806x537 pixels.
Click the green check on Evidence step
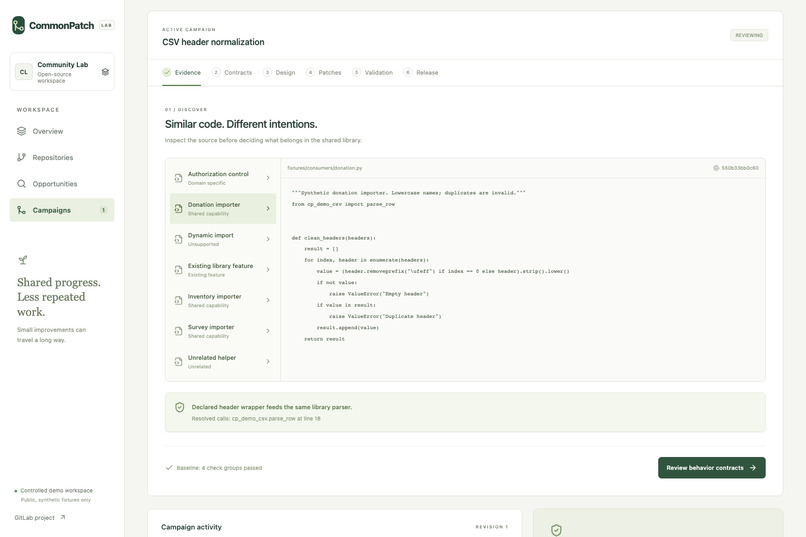click(x=167, y=72)
